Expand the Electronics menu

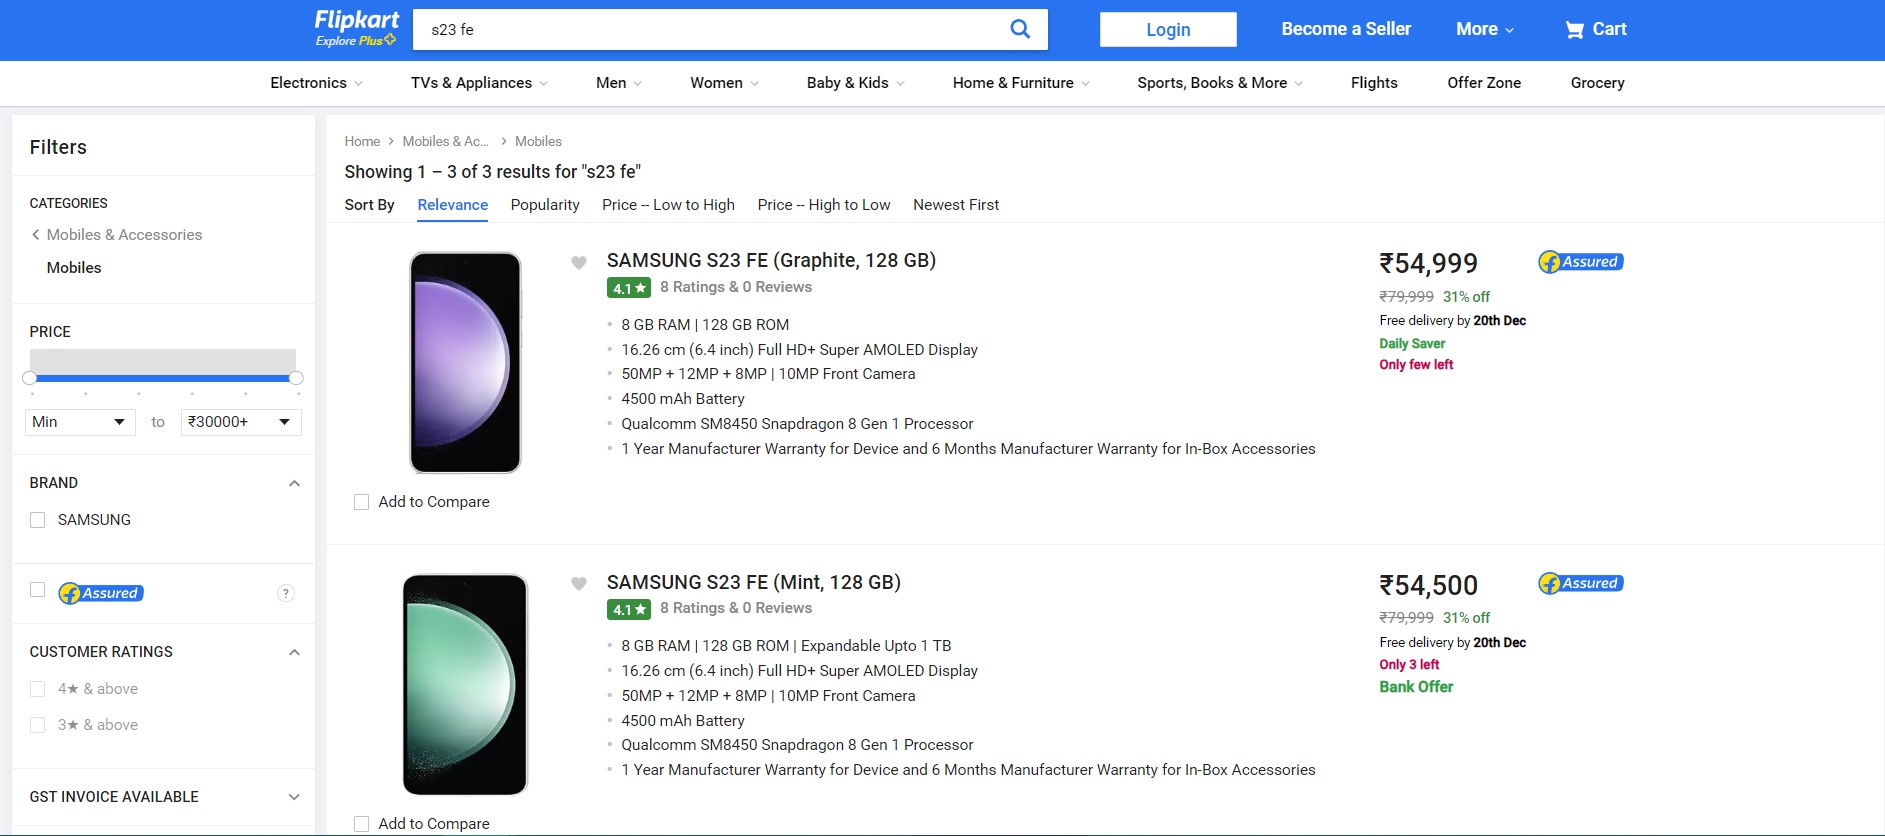tap(316, 83)
